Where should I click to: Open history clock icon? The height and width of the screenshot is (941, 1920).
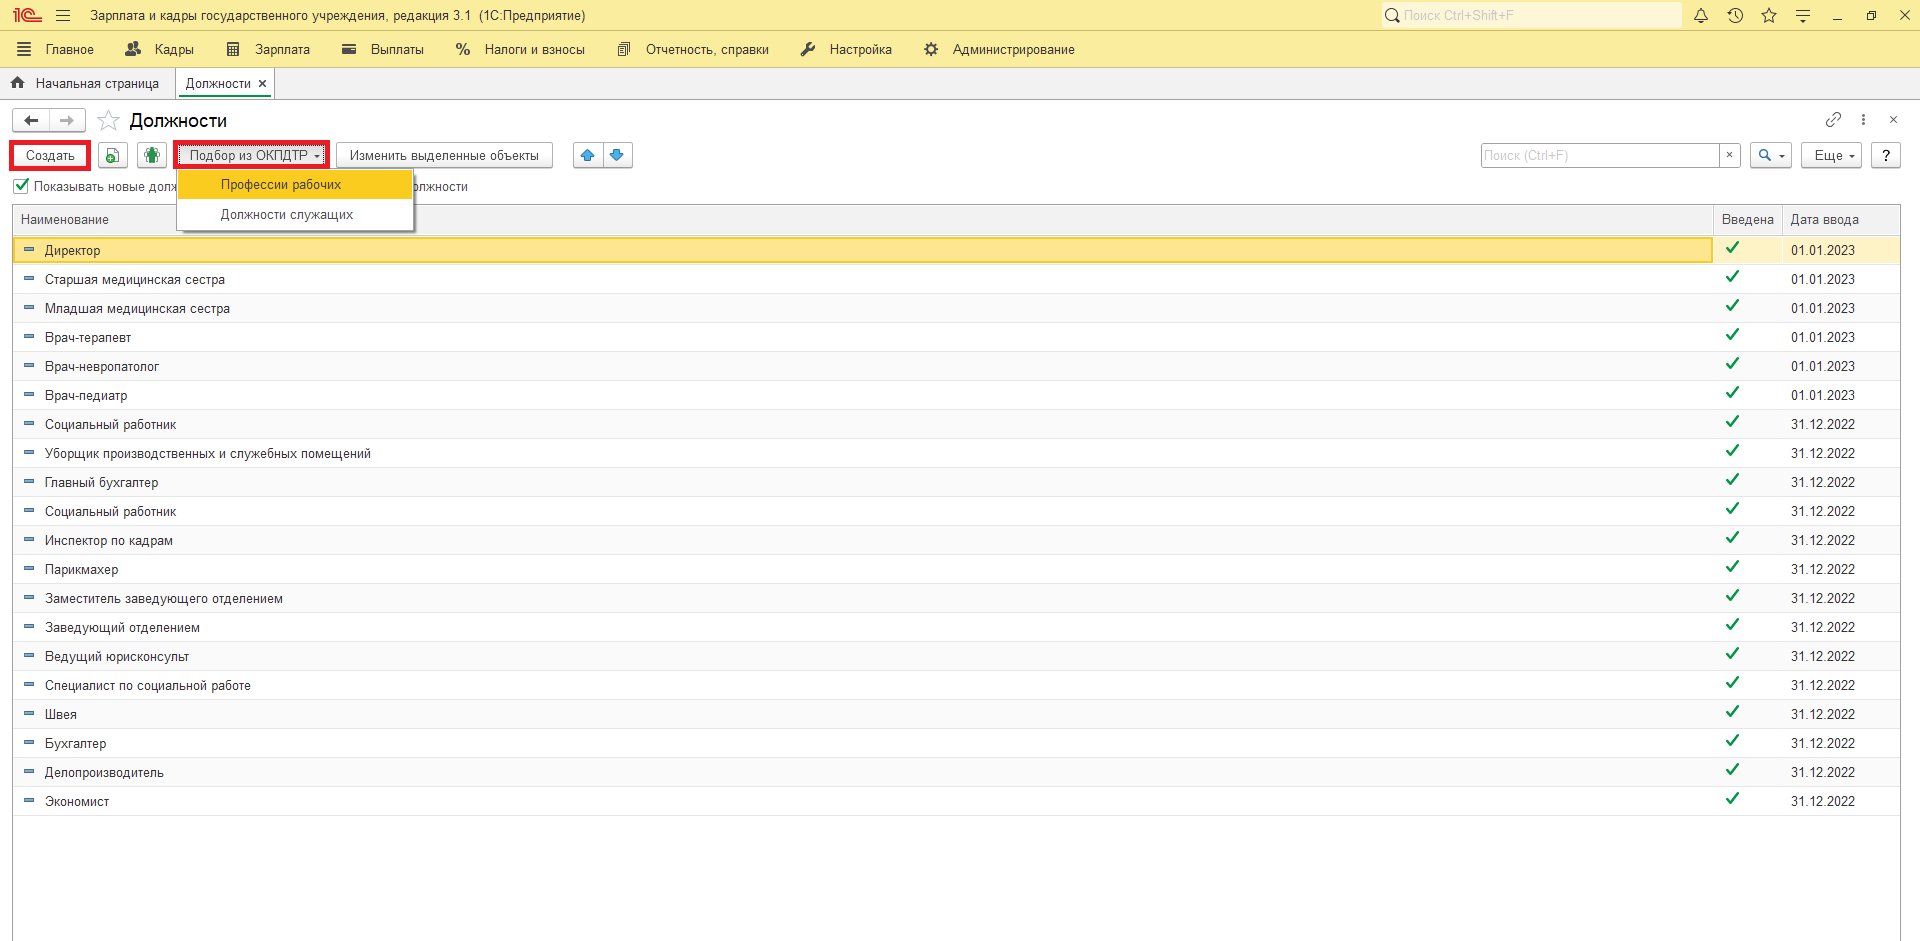(1735, 16)
